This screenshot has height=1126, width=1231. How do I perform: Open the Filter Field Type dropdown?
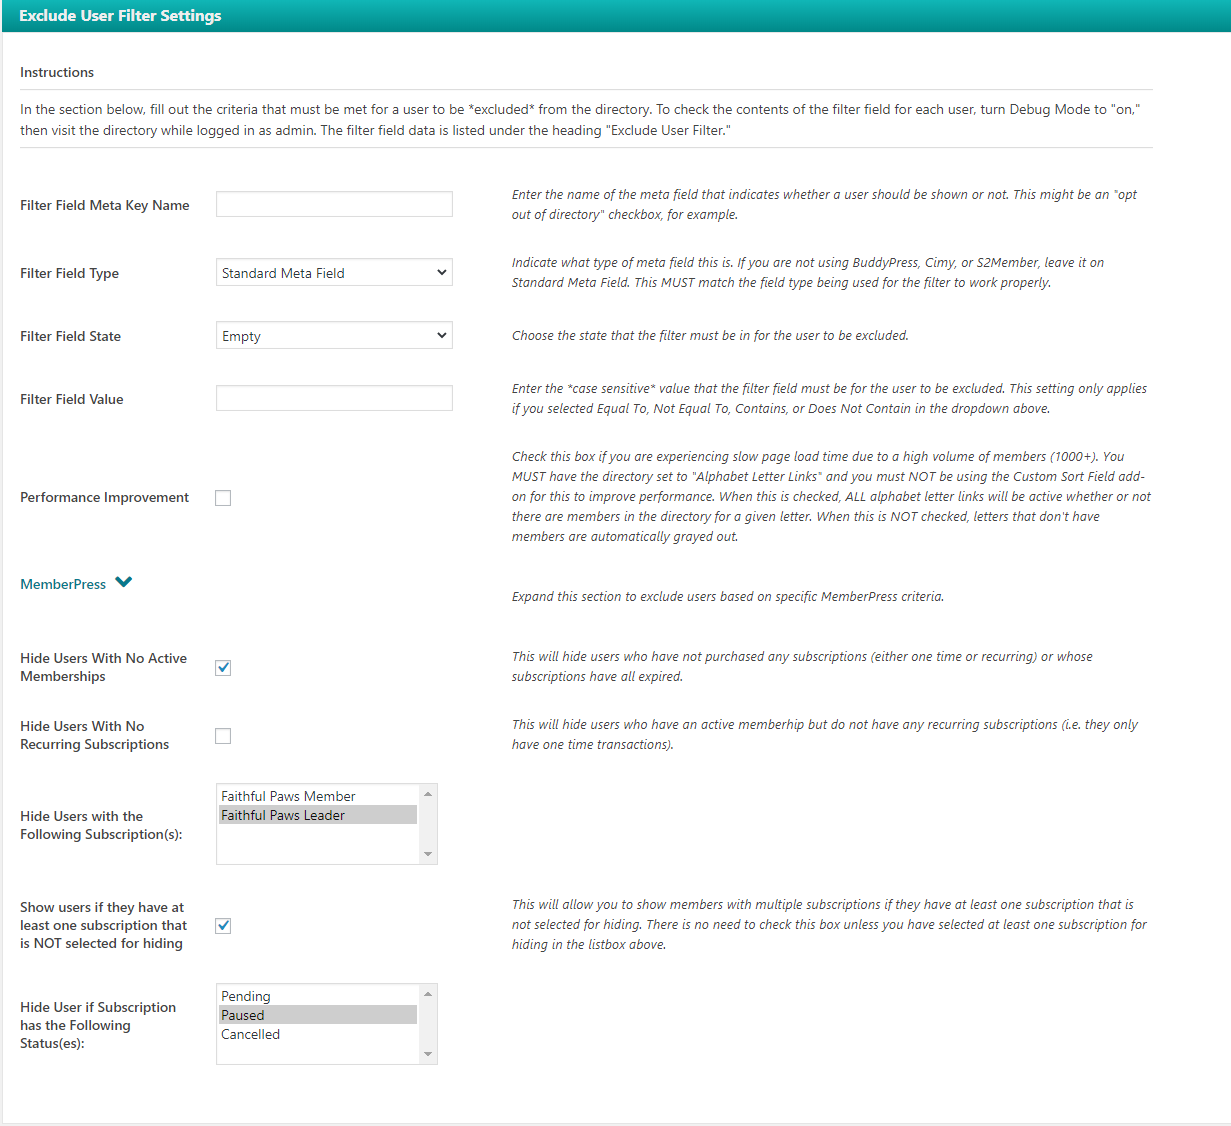click(x=334, y=273)
